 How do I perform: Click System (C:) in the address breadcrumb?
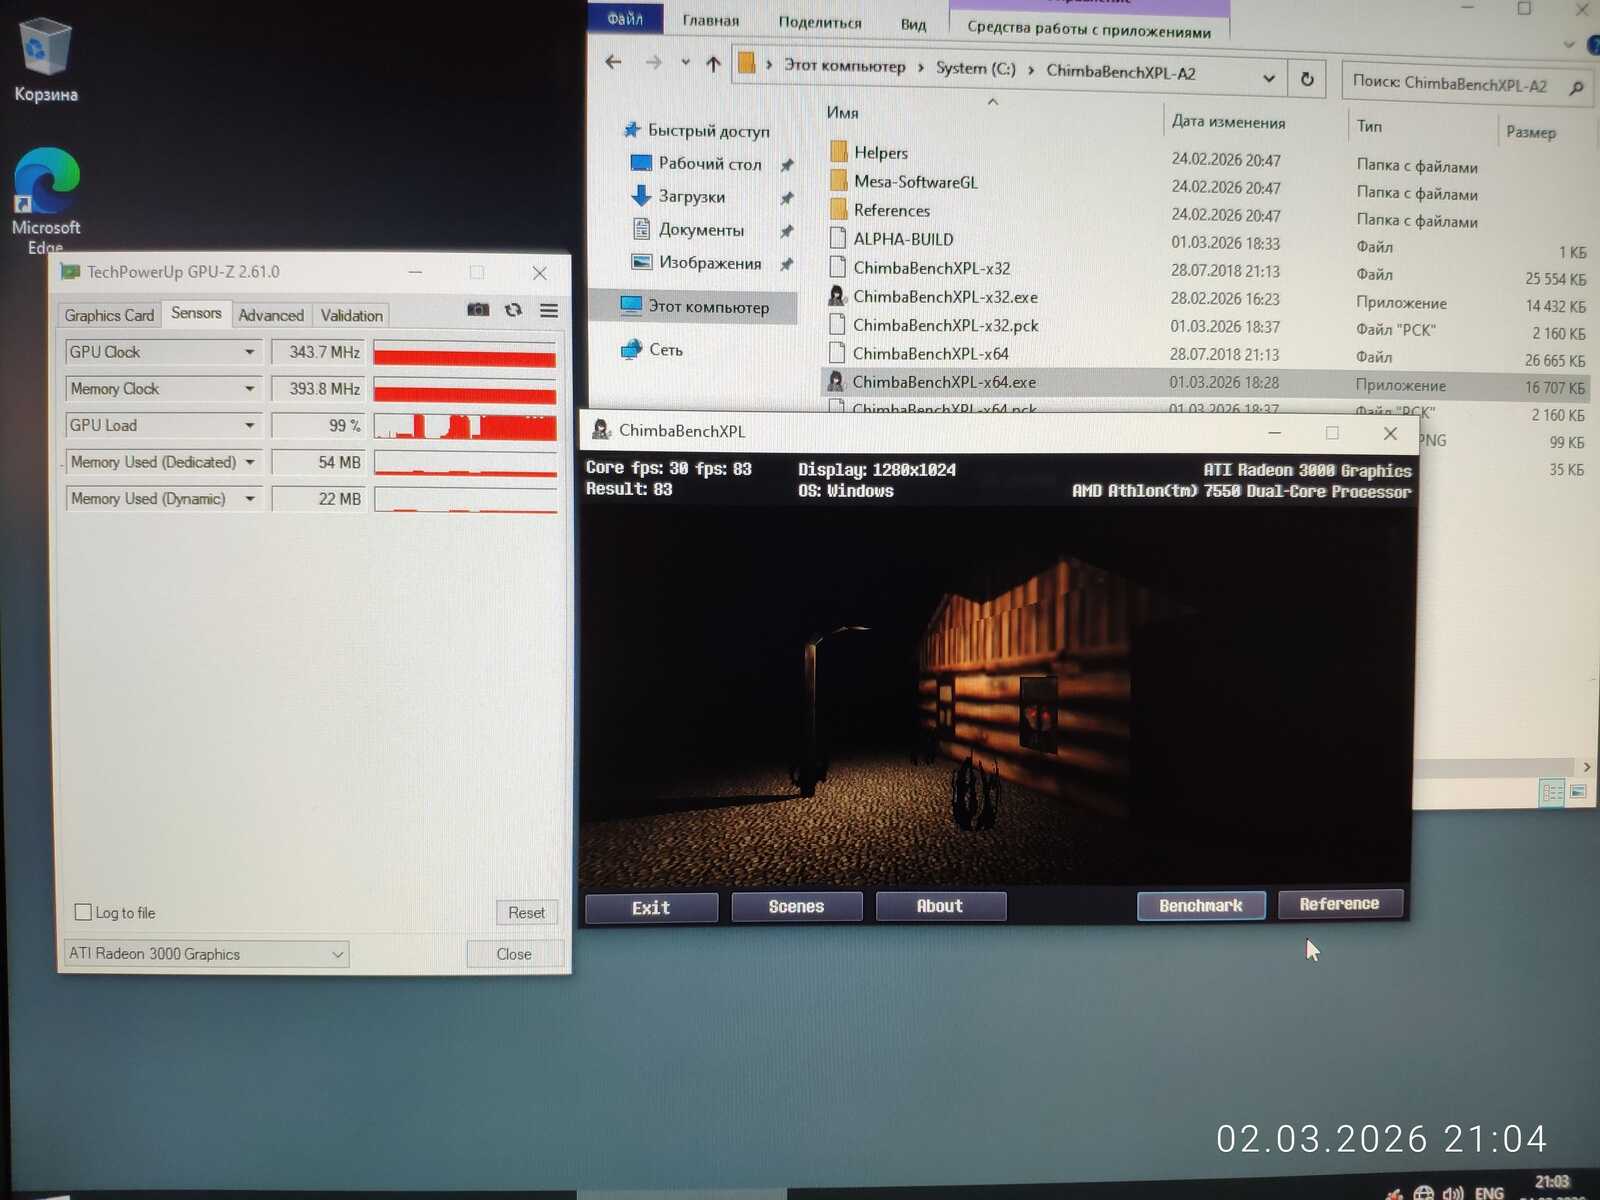click(x=976, y=68)
